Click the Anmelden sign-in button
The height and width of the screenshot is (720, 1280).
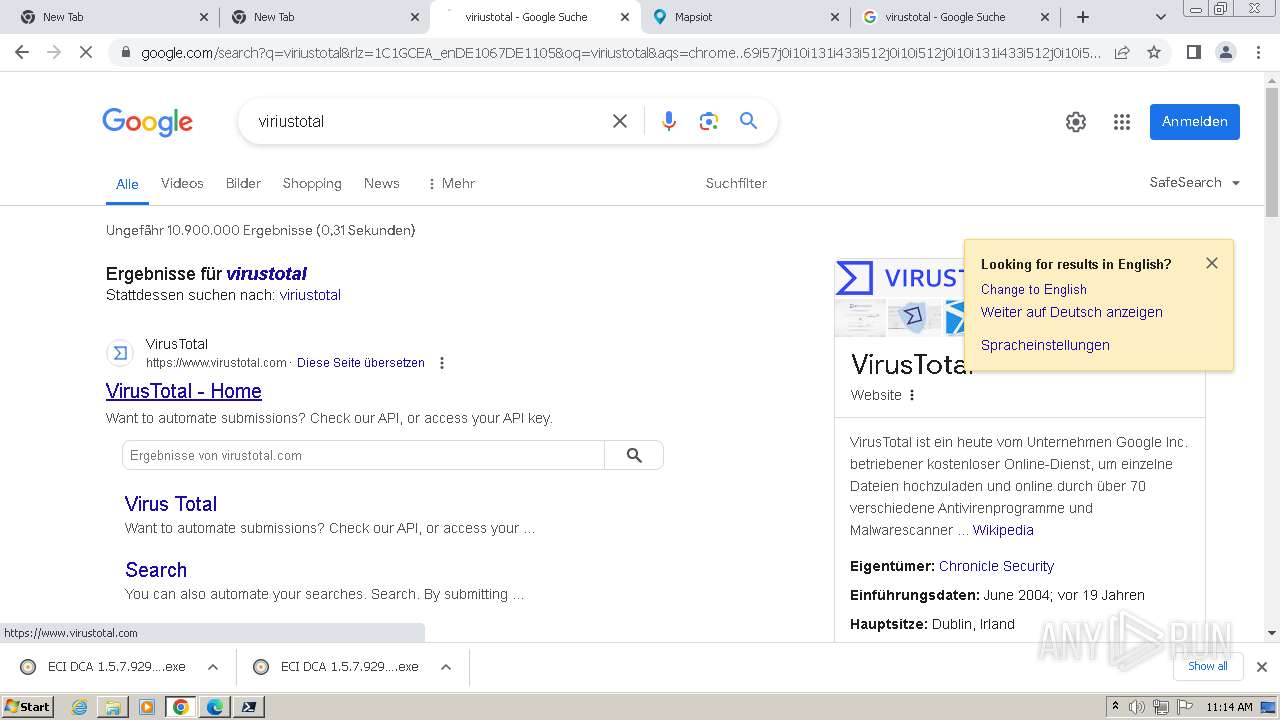(x=1195, y=122)
